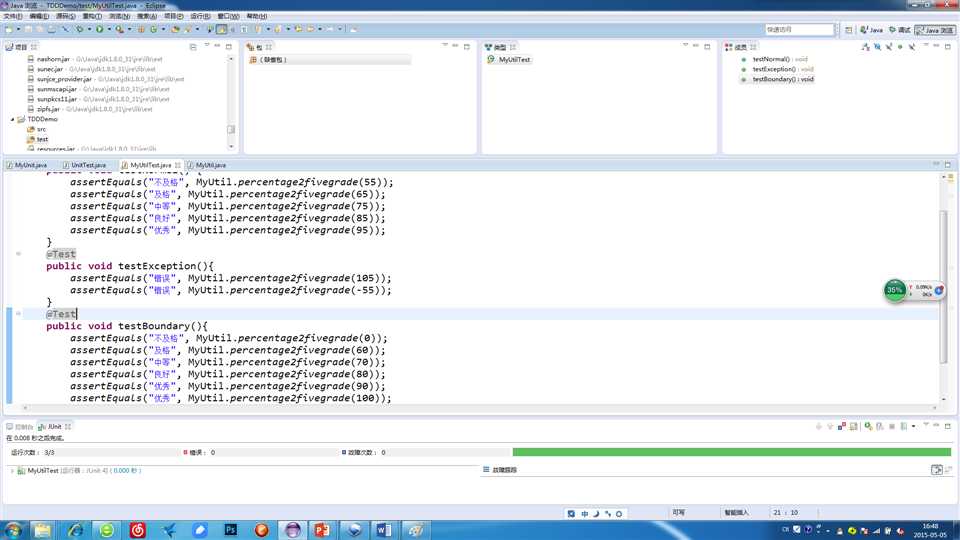The image size is (960, 540).
Task: Open Photoshop from the taskbar
Action: [231, 530]
